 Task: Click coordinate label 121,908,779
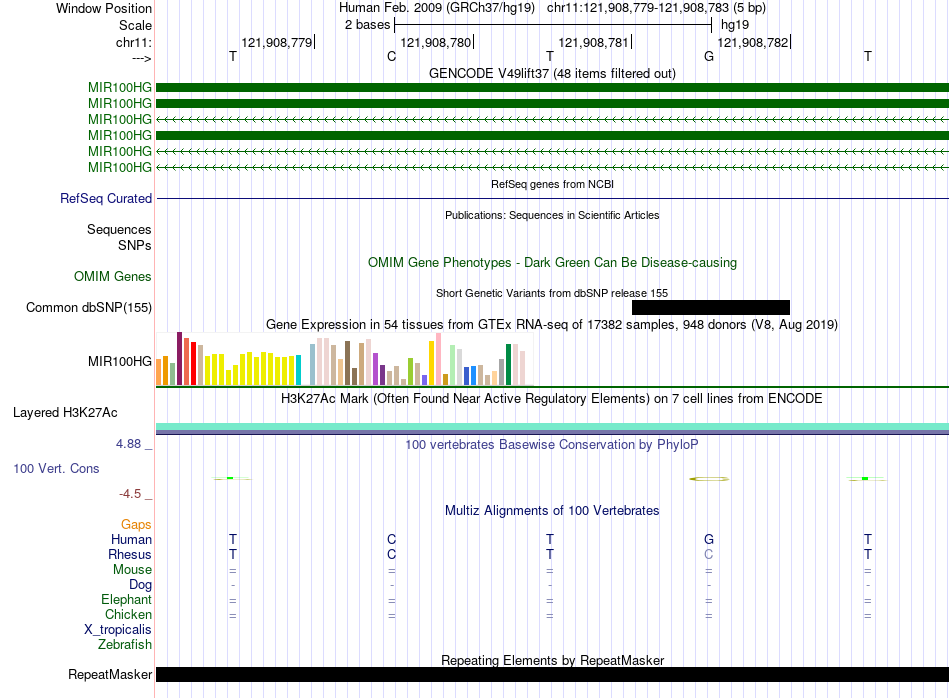click(x=277, y=42)
